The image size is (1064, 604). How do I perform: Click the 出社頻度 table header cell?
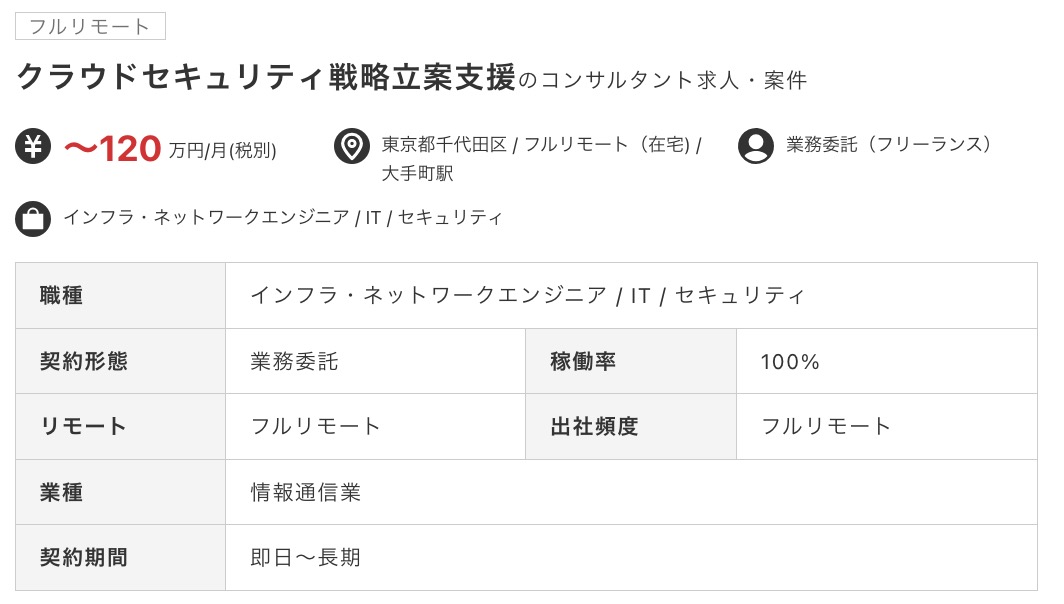(x=594, y=426)
